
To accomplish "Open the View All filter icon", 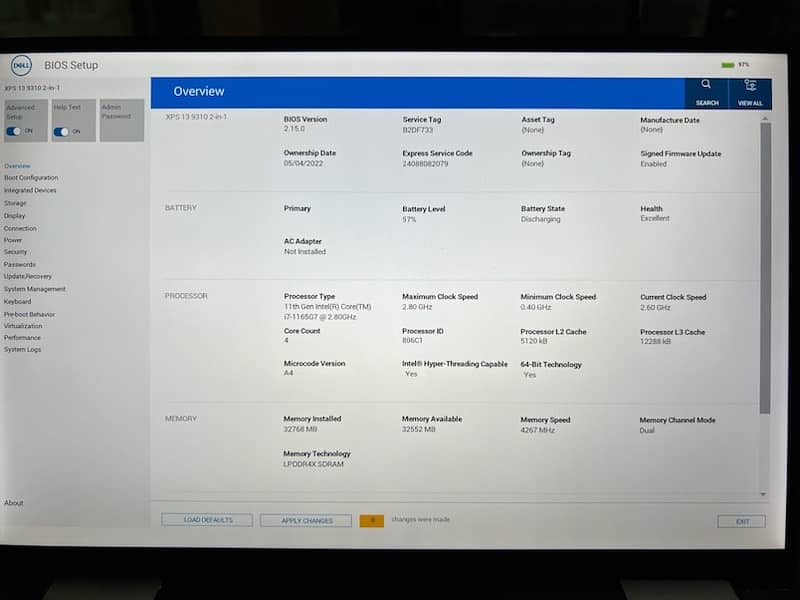I will pyautogui.click(x=750, y=86).
